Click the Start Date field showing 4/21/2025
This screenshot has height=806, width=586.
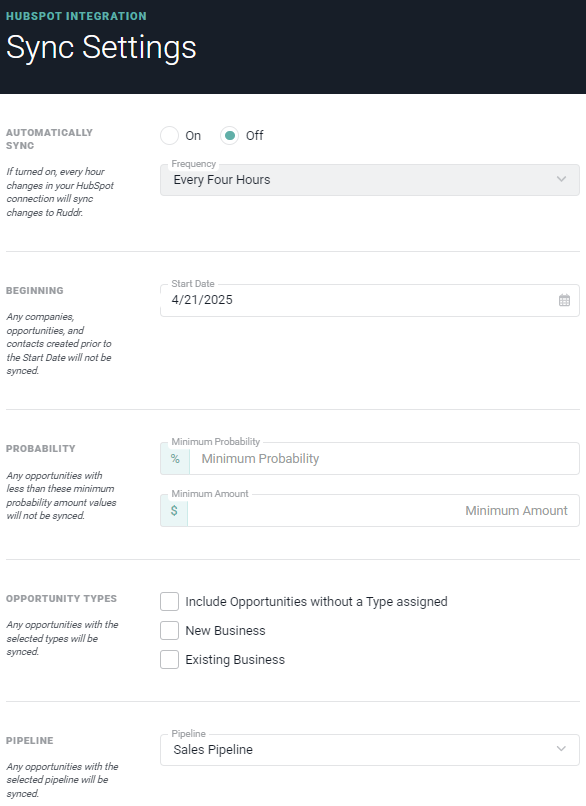point(370,300)
